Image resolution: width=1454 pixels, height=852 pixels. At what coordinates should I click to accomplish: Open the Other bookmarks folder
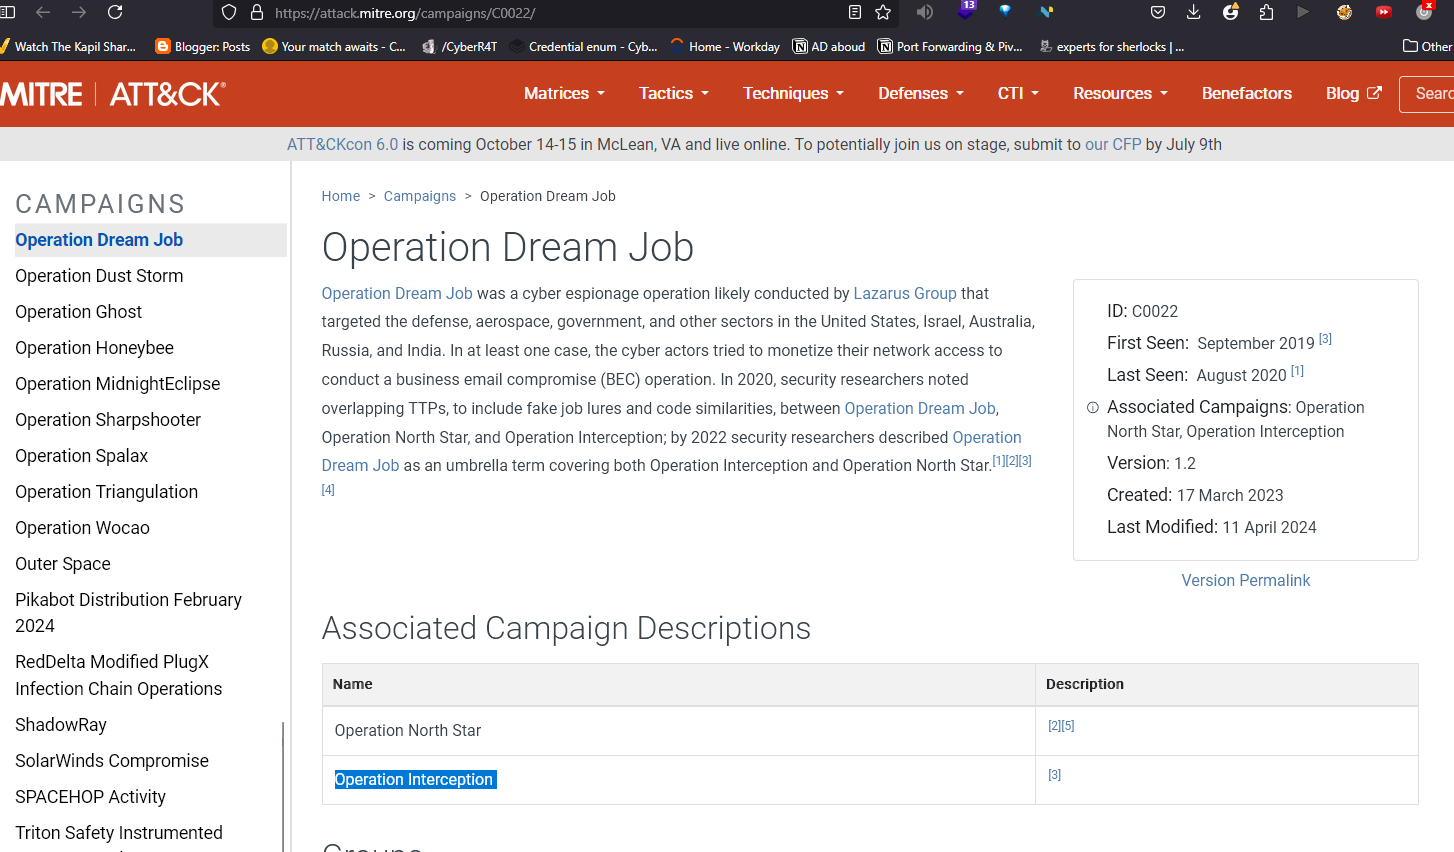coord(1428,47)
